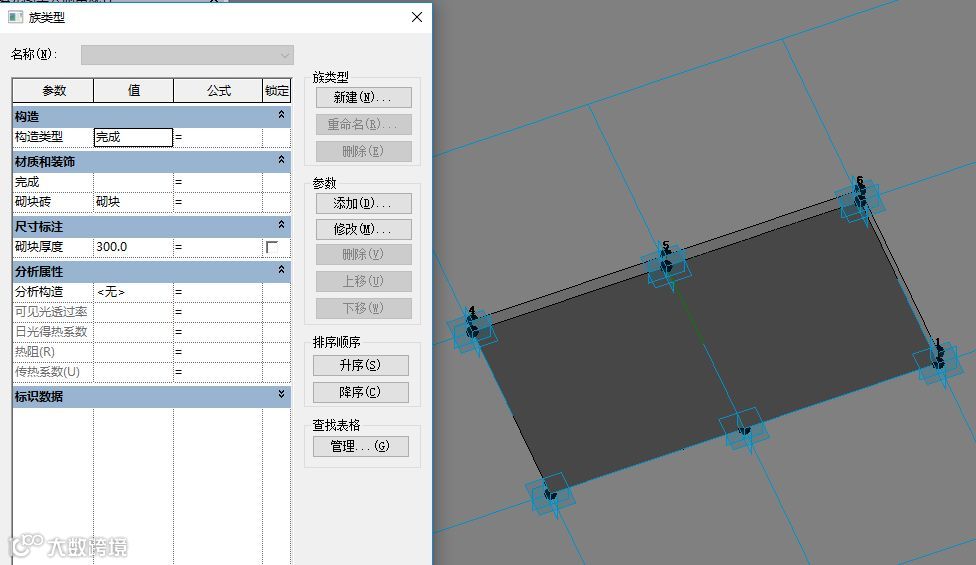Select the 传热系数(U) parameter row

pyautogui.click(x=53, y=371)
